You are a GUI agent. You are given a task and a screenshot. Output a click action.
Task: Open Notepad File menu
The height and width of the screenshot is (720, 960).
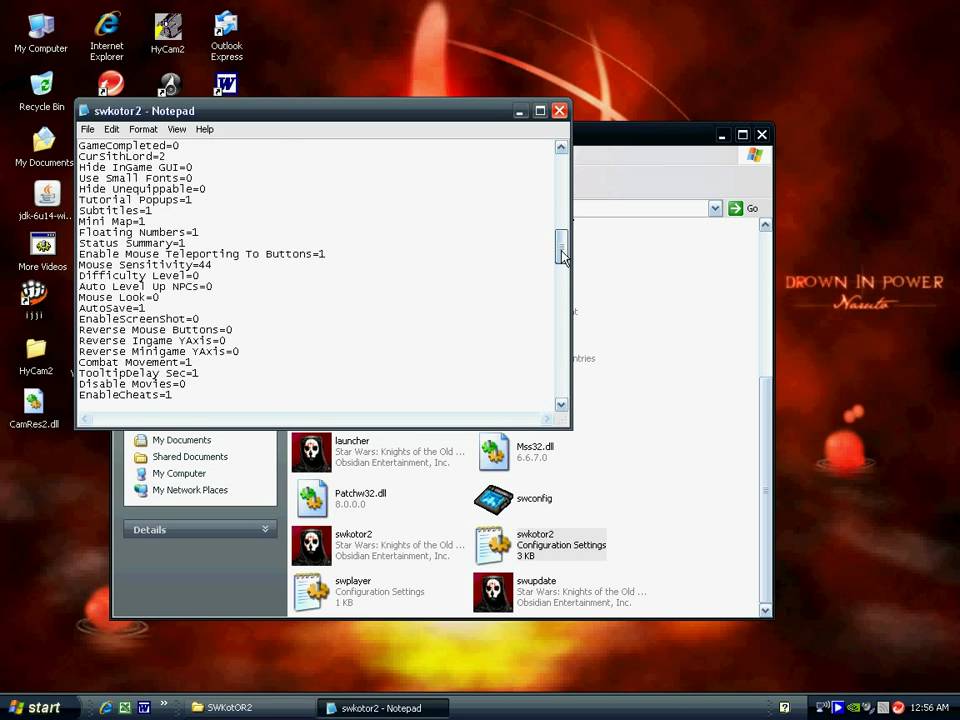click(x=88, y=129)
